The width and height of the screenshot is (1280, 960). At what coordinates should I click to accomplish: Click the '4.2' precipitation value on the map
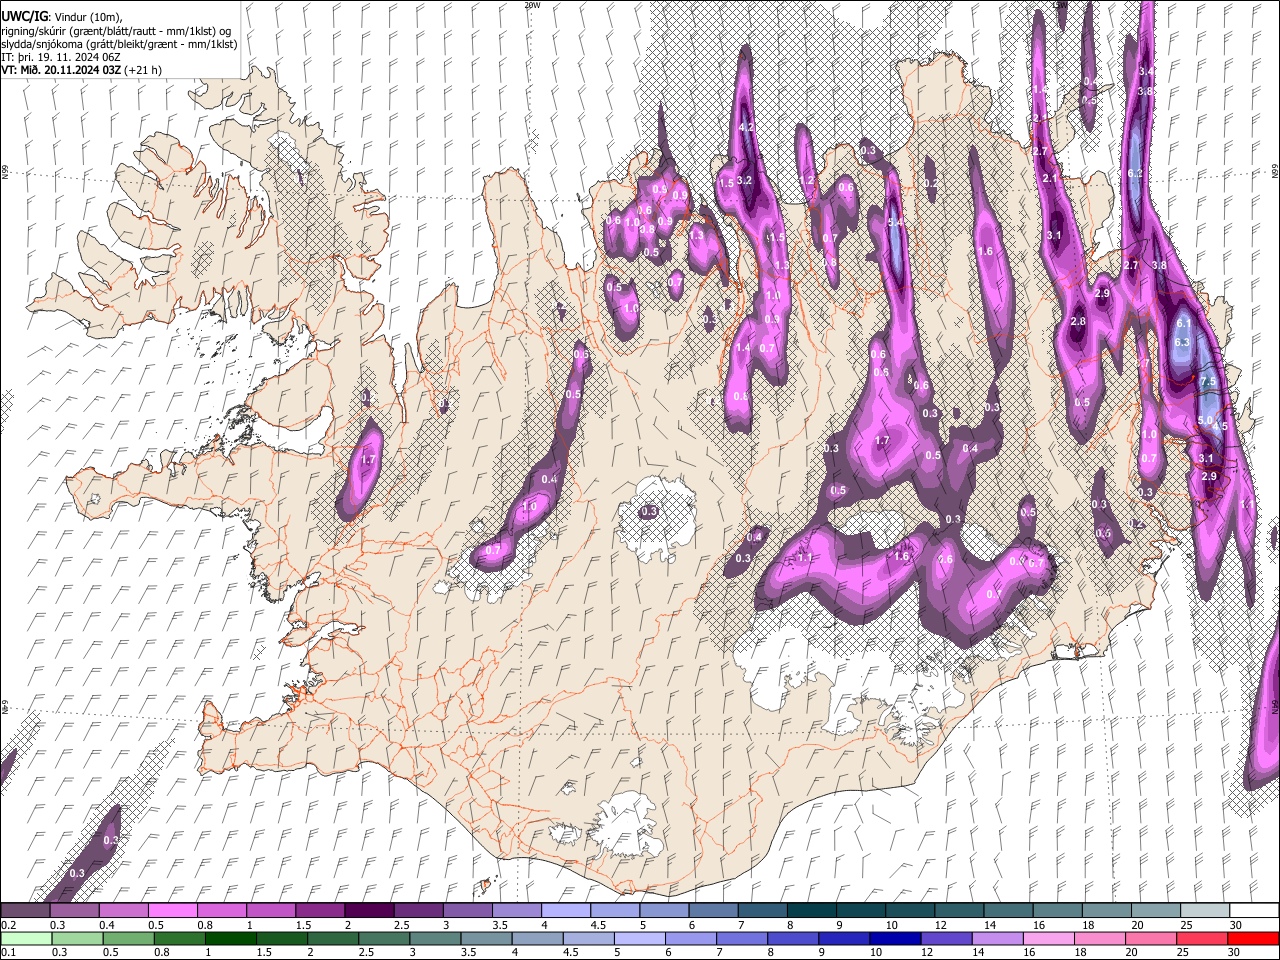745,128
